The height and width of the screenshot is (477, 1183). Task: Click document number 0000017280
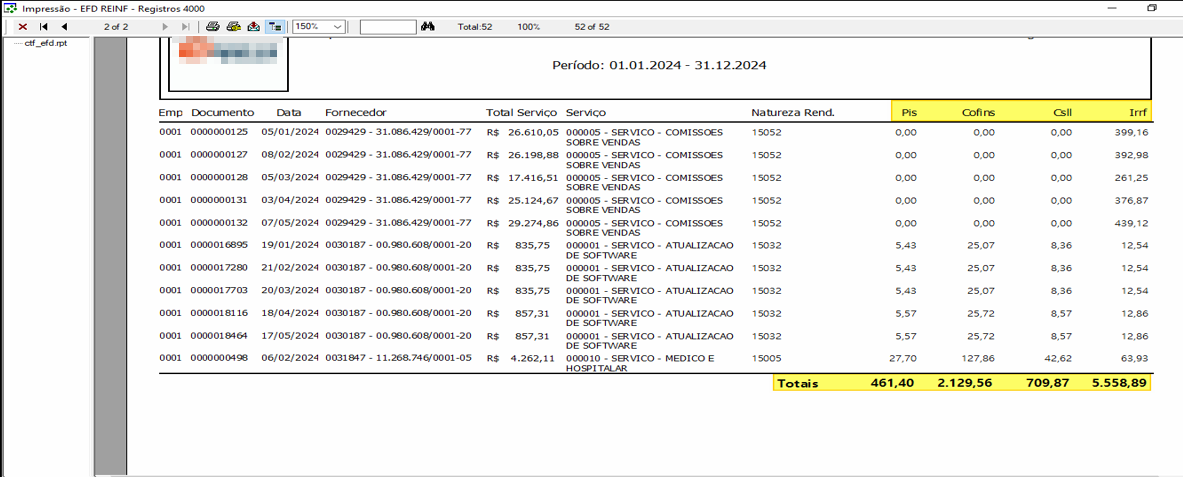tap(219, 268)
